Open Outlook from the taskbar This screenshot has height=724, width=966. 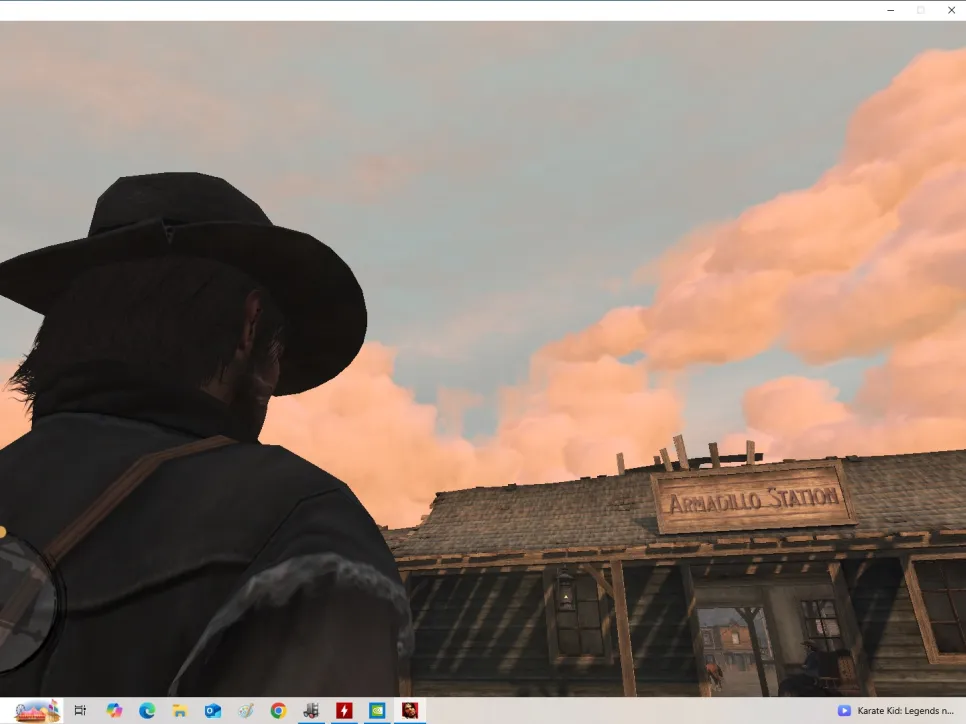coord(213,710)
